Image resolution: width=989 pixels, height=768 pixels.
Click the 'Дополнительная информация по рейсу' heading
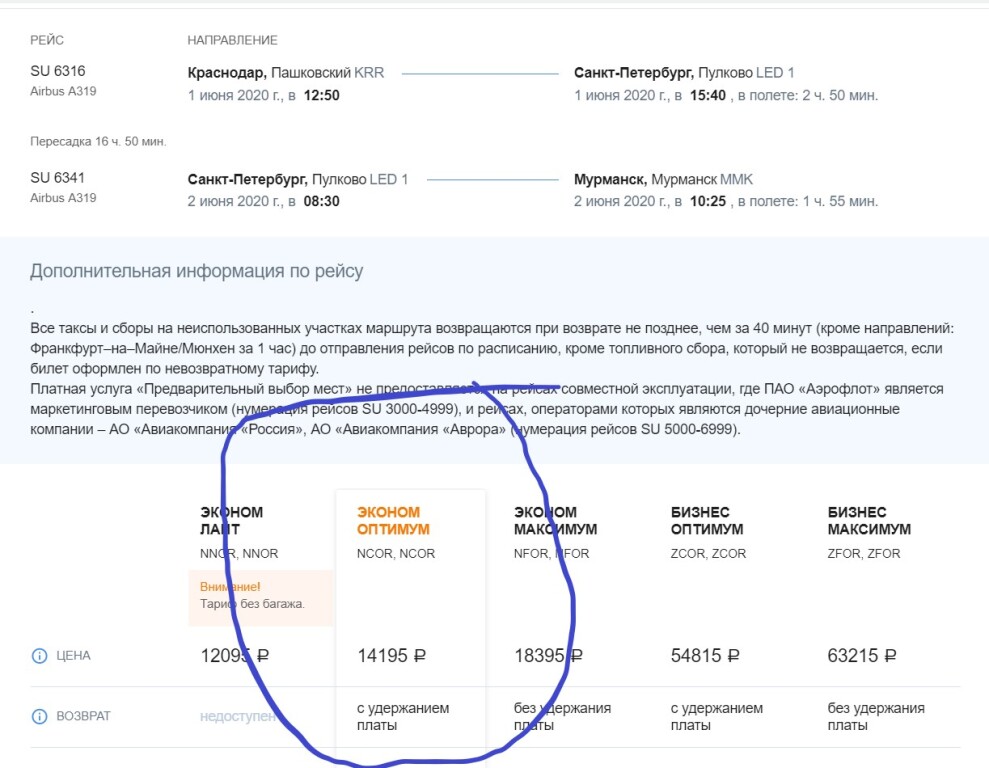pyautogui.click(x=197, y=271)
